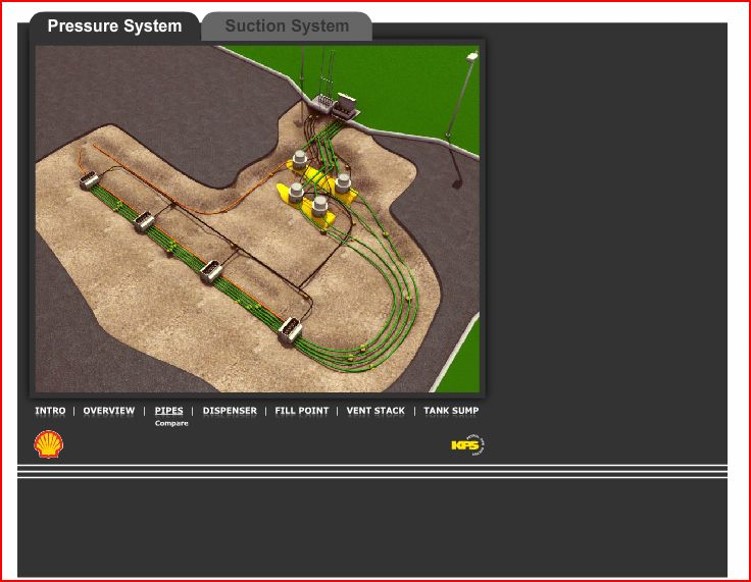Go to the INTRO section
The width and height of the screenshot is (751, 582).
click(x=50, y=411)
